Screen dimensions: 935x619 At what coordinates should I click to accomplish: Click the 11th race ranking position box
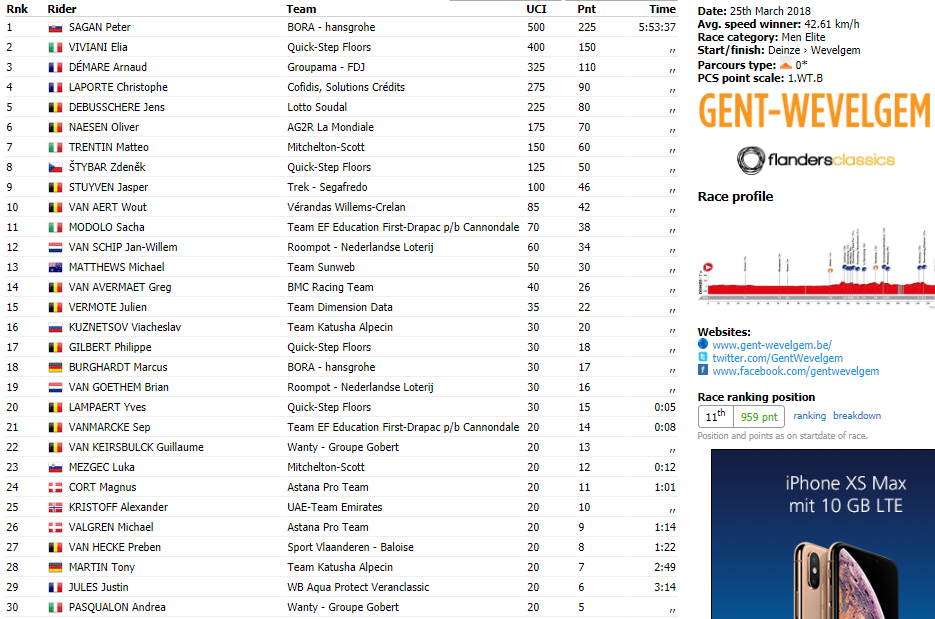716,417
